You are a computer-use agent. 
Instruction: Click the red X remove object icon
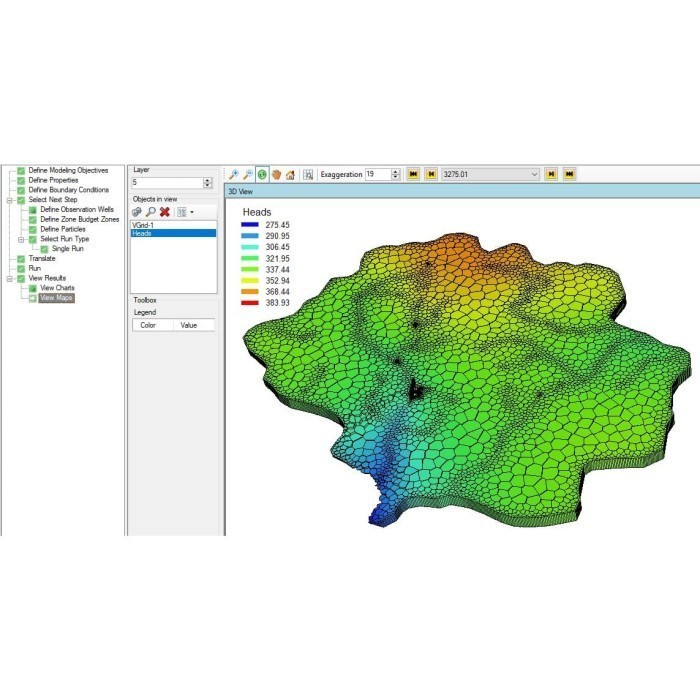(164, 212)
